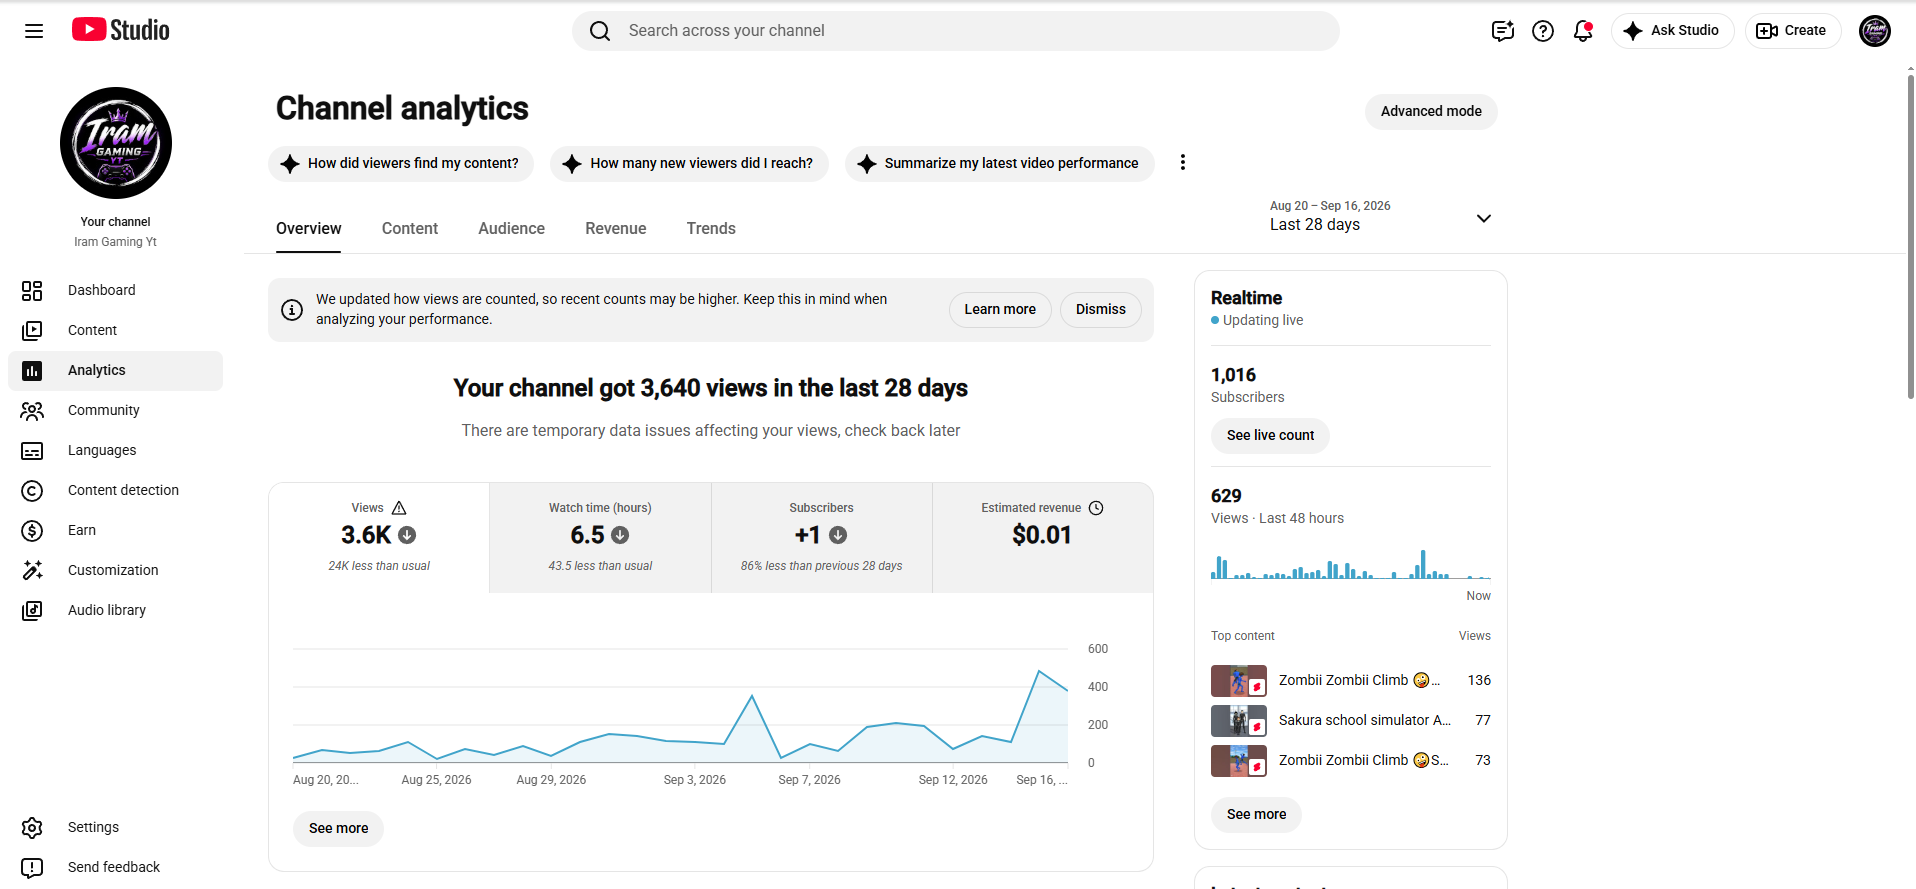Open the account avatar menu
This screenshot has width=1916, height=889.
tap(1875, 31)
